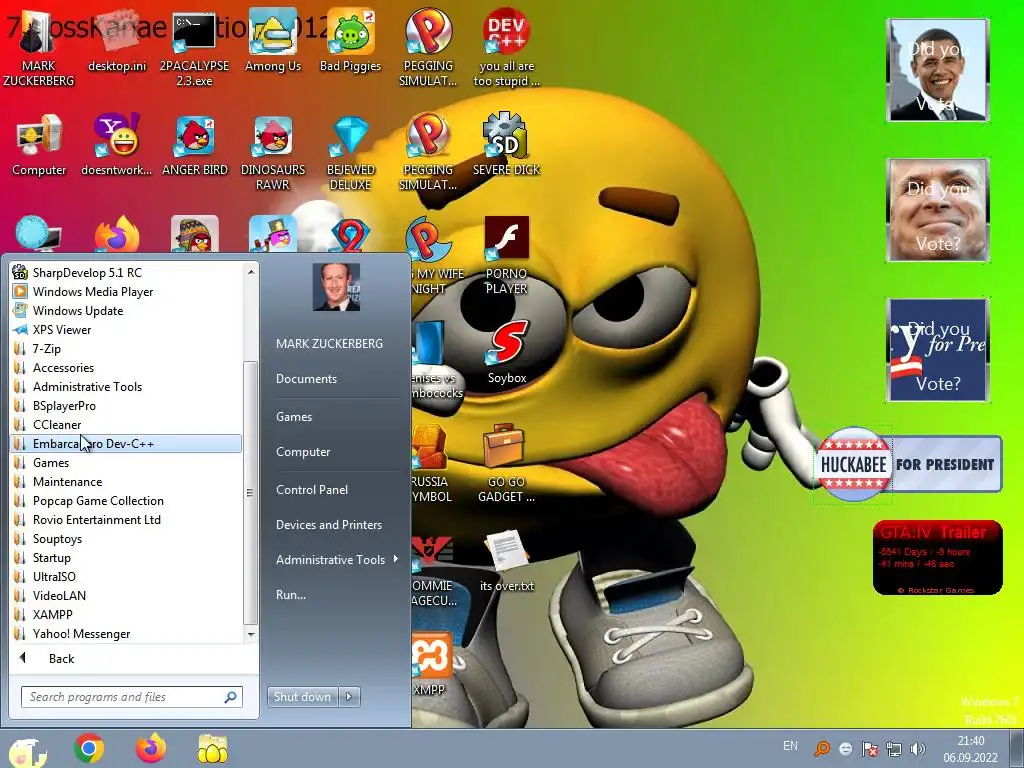Open Devices and Printers
Image resolution: width=1024 pixels, height=768 pixels.
click(x=336, y=525)
